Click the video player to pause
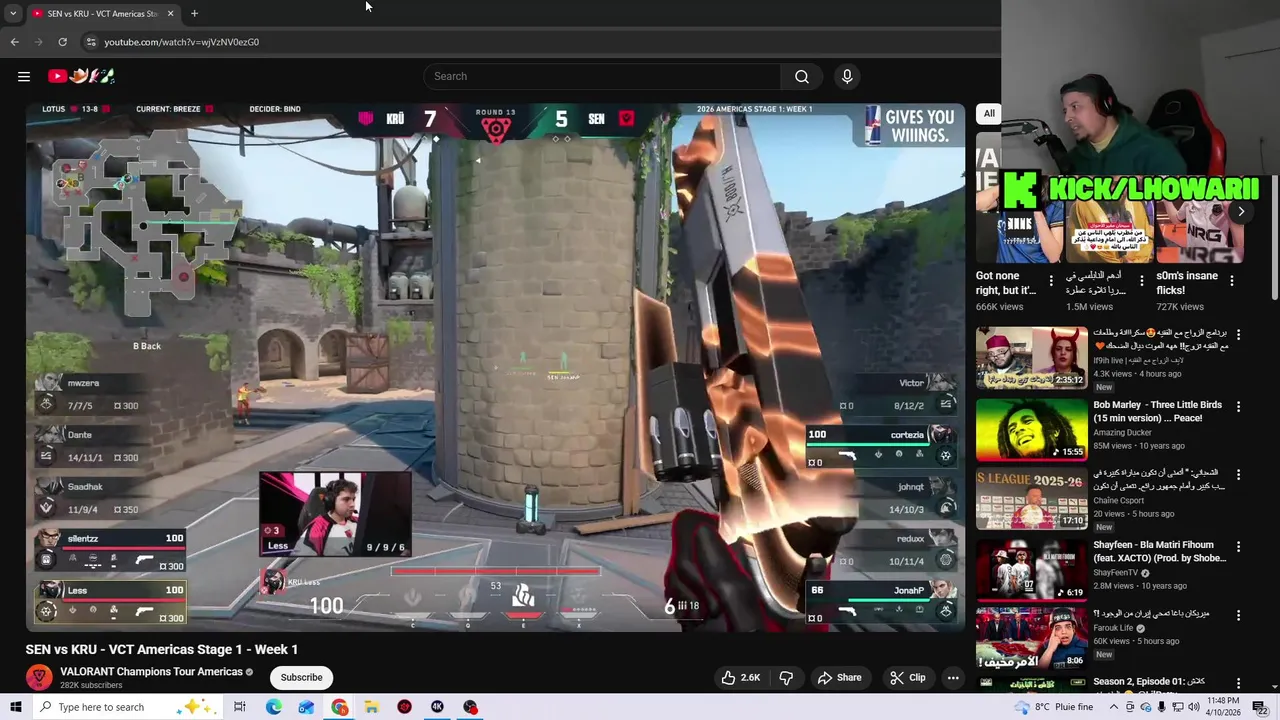 tap(495, 367)
